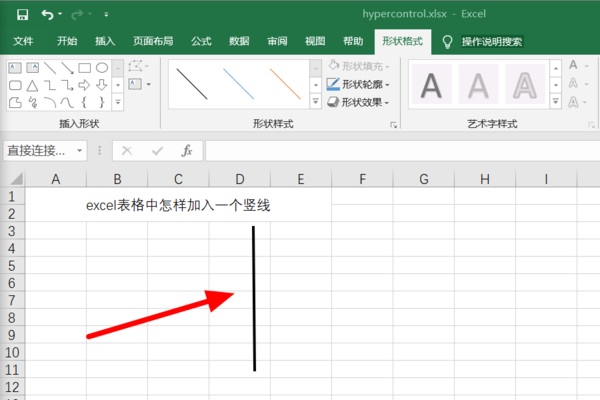Click the Undo arrow icon

48,16
